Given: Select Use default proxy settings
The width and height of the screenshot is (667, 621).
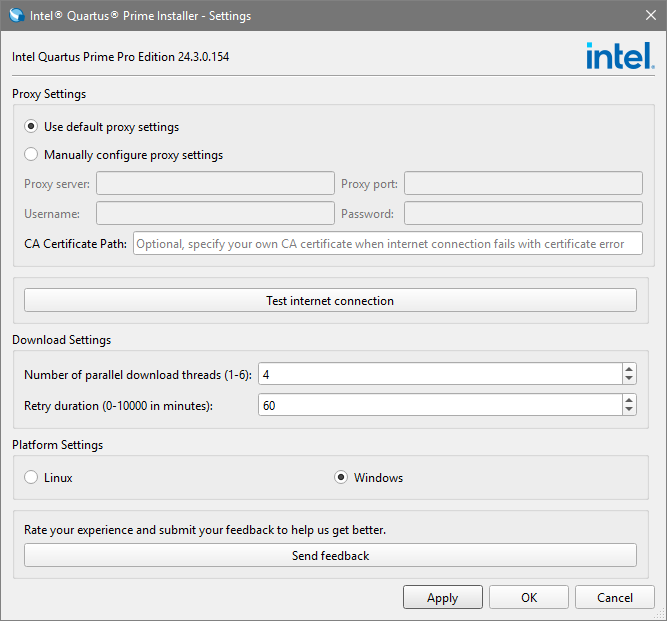Looking at the screenshot, I should pos(31,127).
